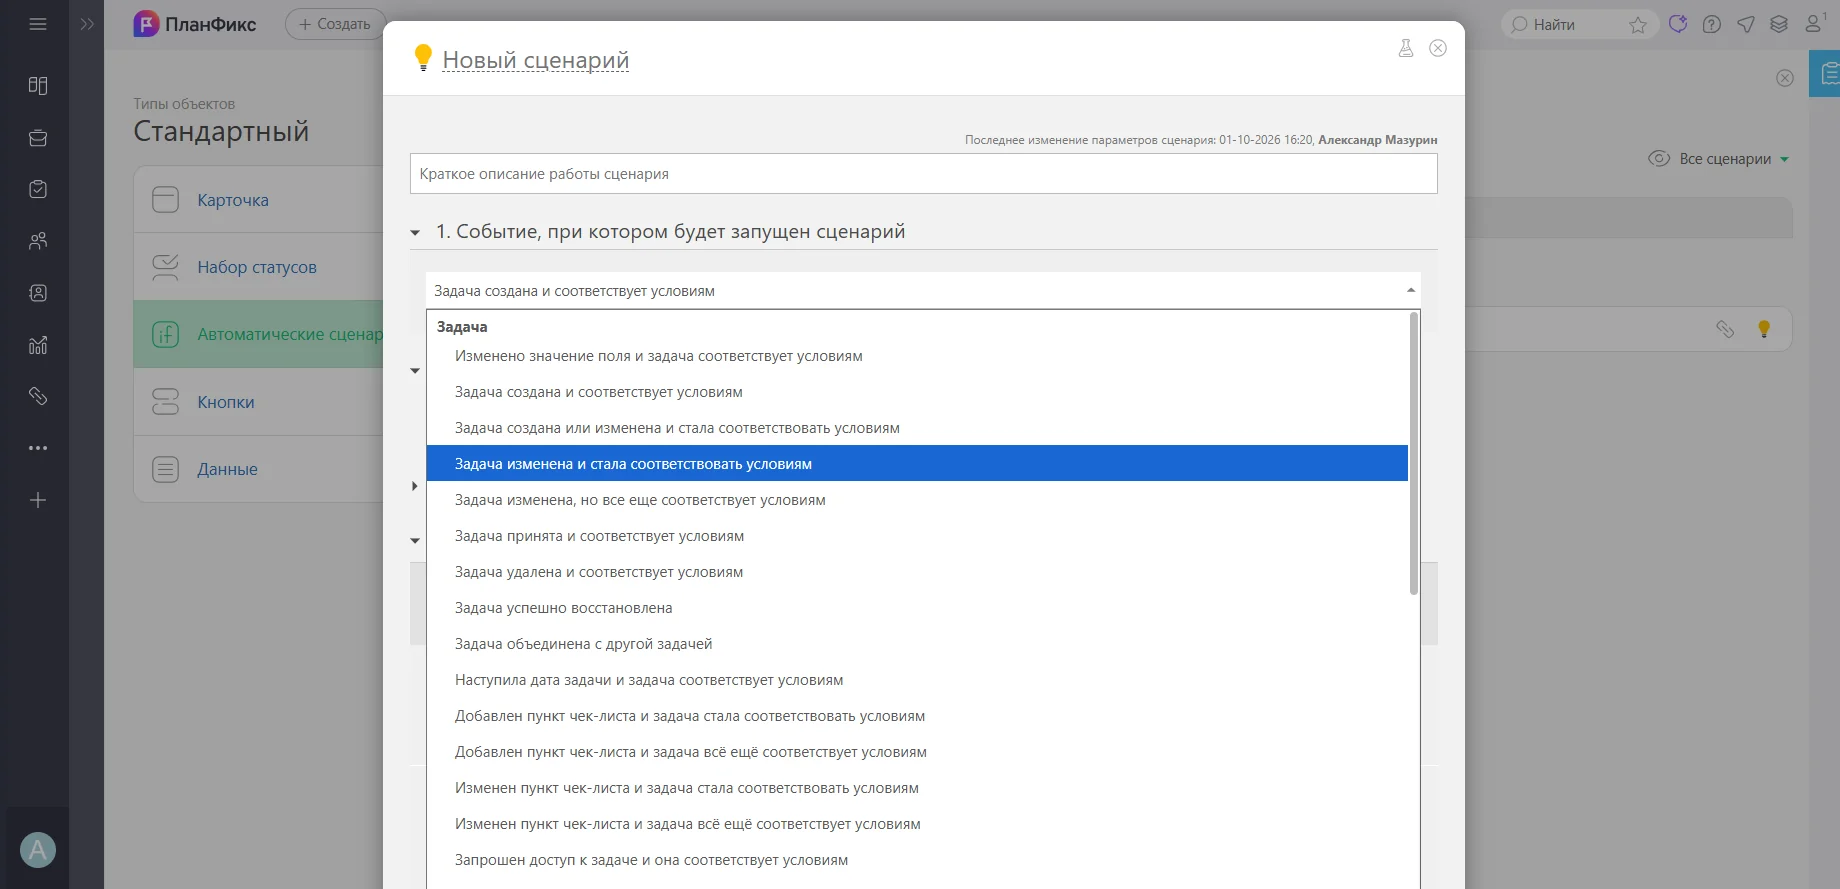Open the employee card icon in left sidebar
This screenshot has height=889, width=1840.
[38, 293]
